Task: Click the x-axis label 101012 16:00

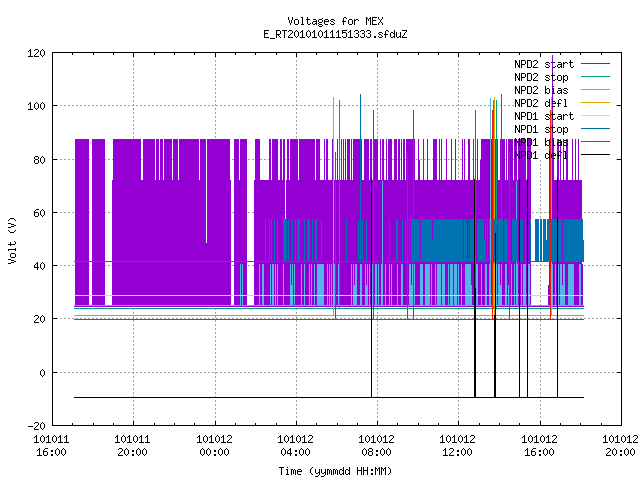Action: [x=540, y=446]
